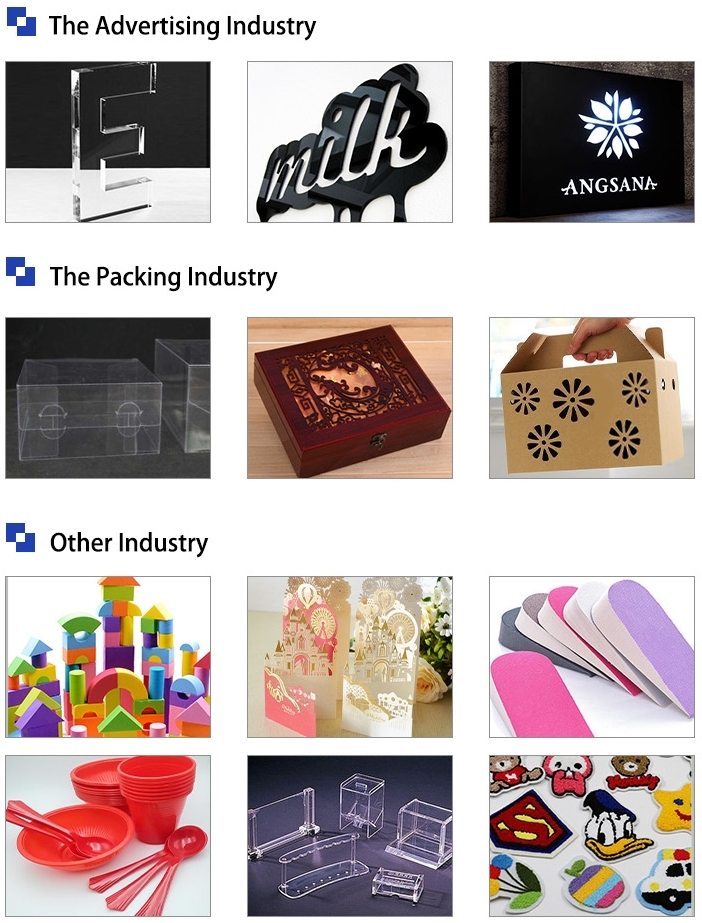View the transparent plastic box image
This screenshot has width=702, height=923.
(108, 398)
